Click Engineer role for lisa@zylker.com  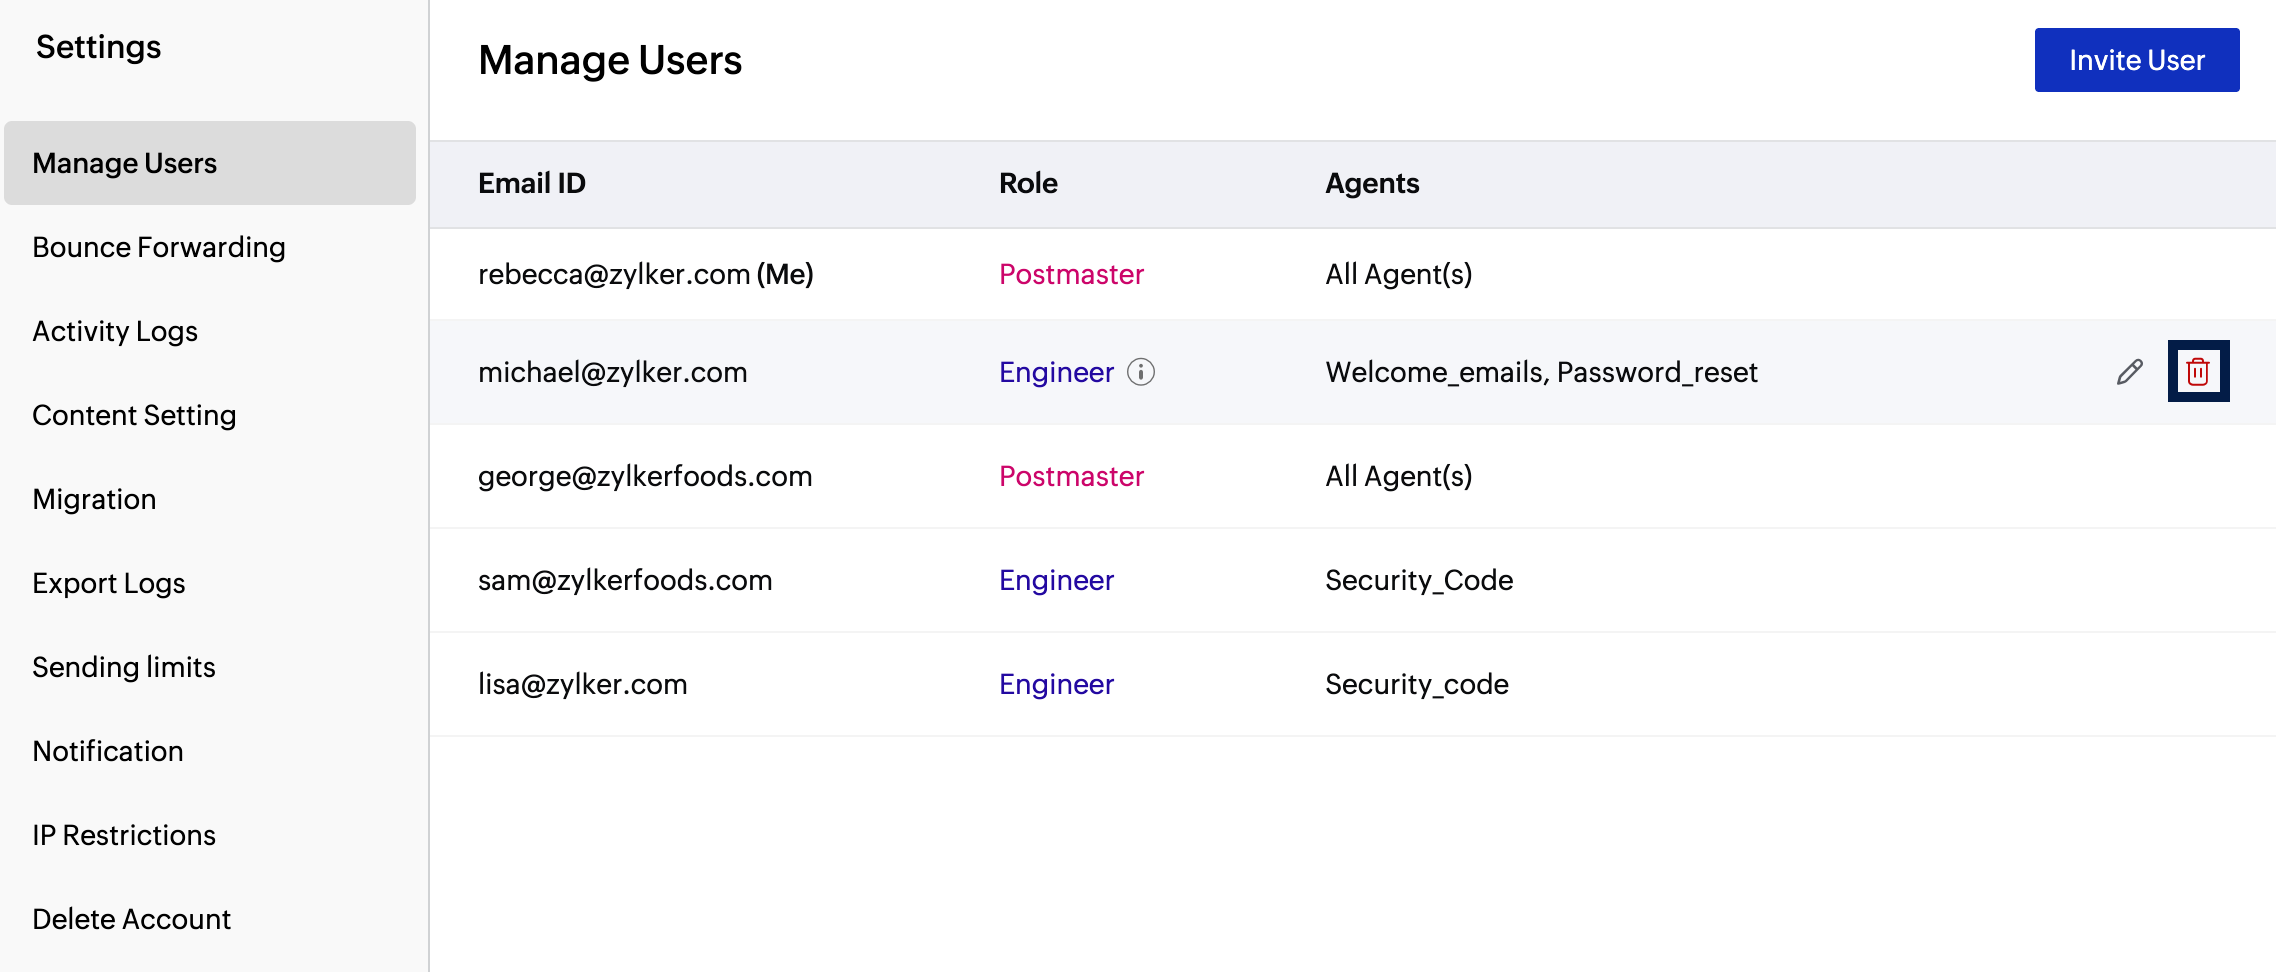(x=1056, y=684)
